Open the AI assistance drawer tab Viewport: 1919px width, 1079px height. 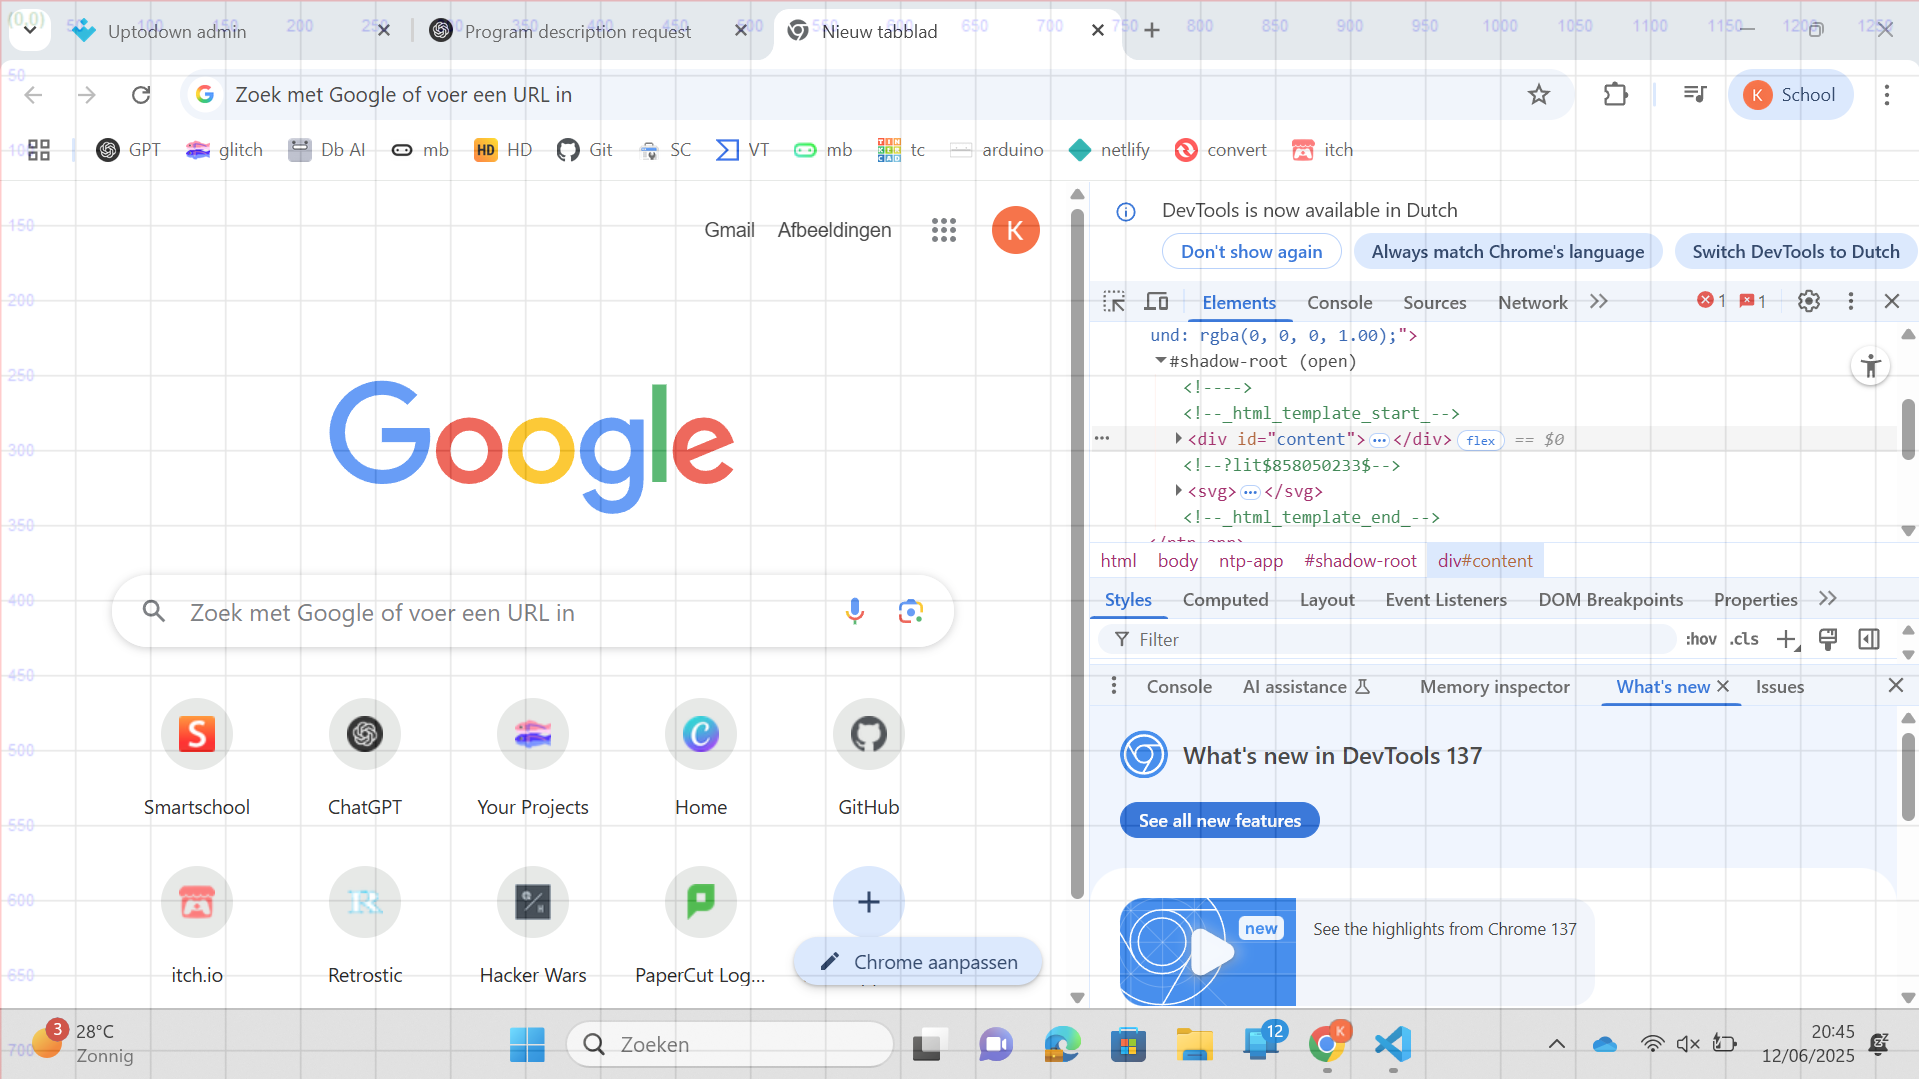1305,686
